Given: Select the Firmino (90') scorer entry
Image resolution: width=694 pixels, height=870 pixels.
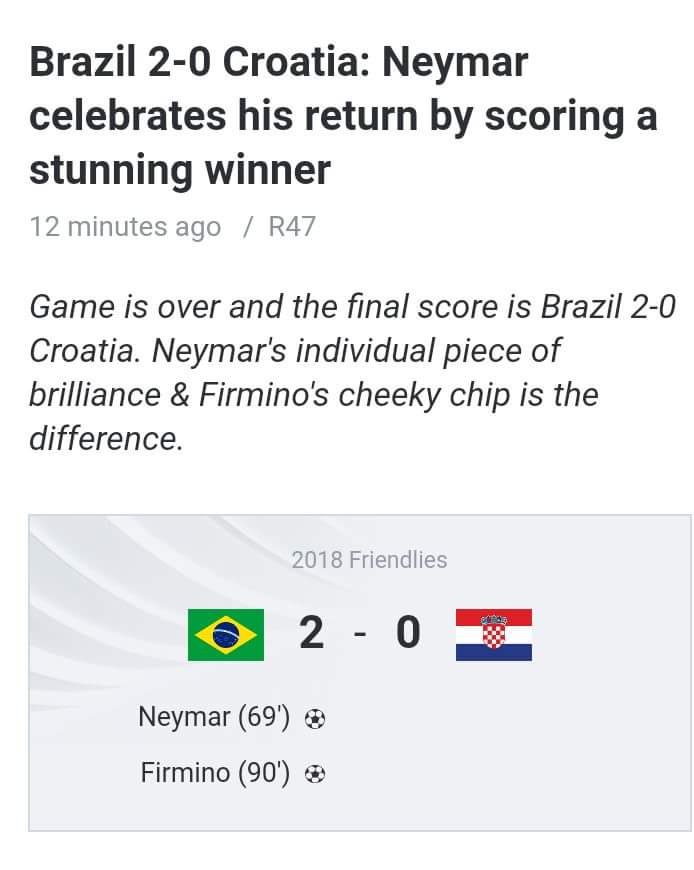Looking at the screenshot, I should pyautogui.click(x=215, y=773).
